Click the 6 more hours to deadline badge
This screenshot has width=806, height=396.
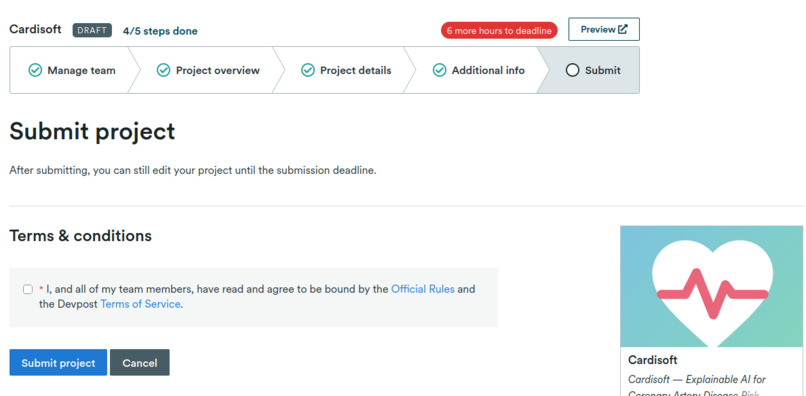pyautogui.click(x=499, y=30)
